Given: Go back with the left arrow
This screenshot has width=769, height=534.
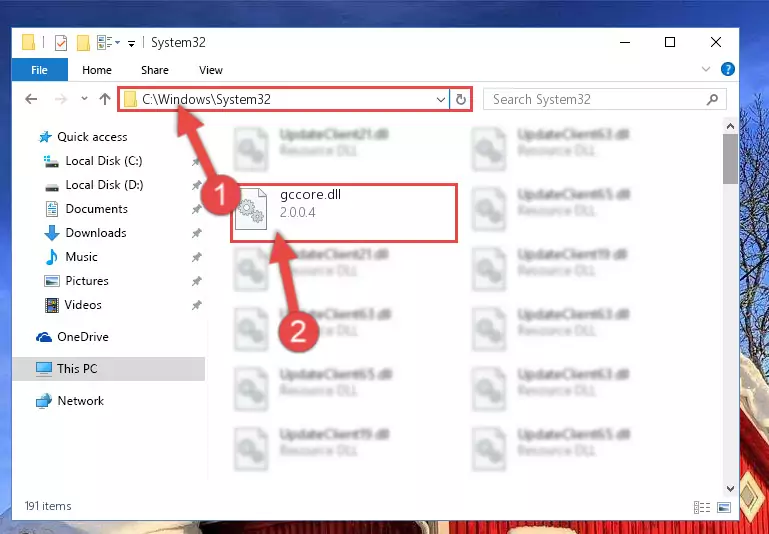Looking at the screenshot, I should point(31,100).
